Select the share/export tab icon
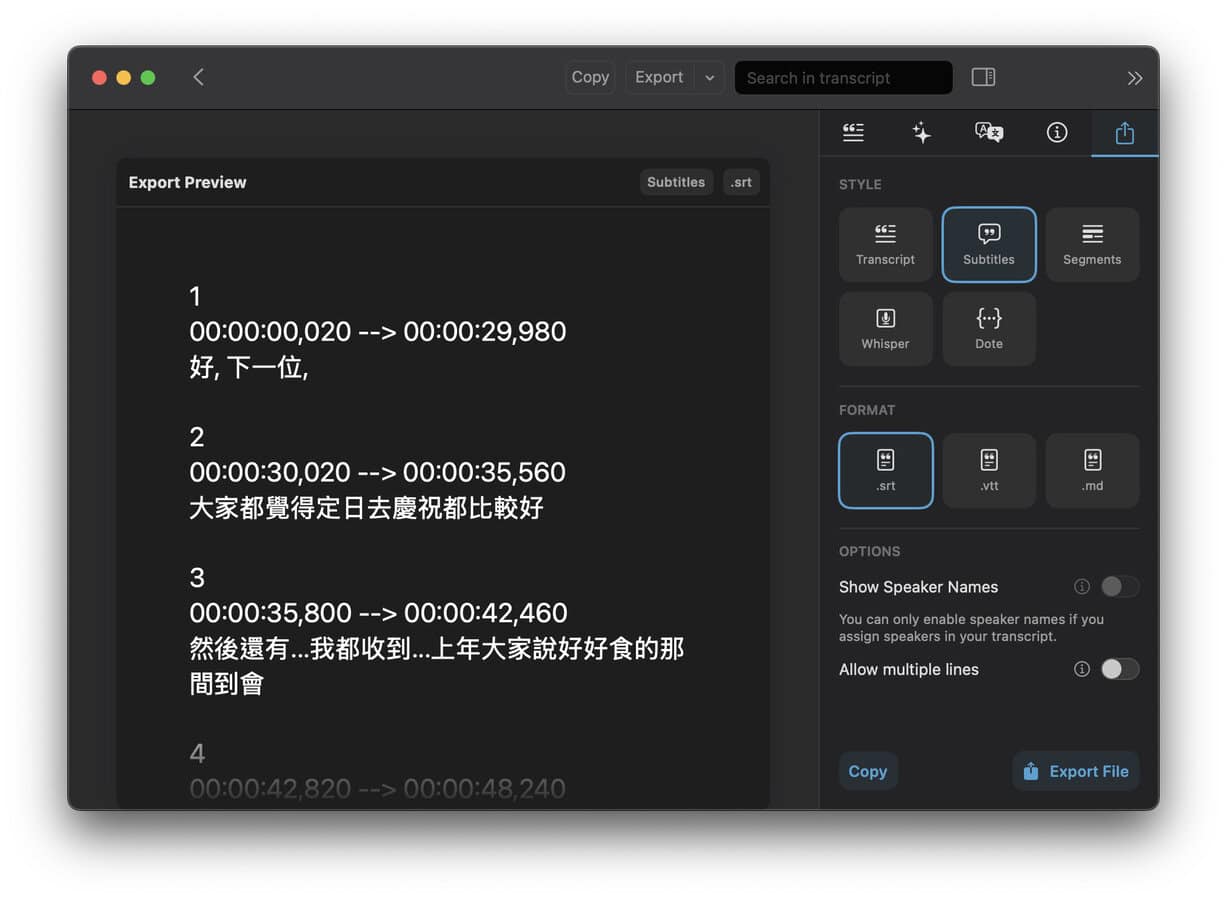 [x=1124, y=133]
